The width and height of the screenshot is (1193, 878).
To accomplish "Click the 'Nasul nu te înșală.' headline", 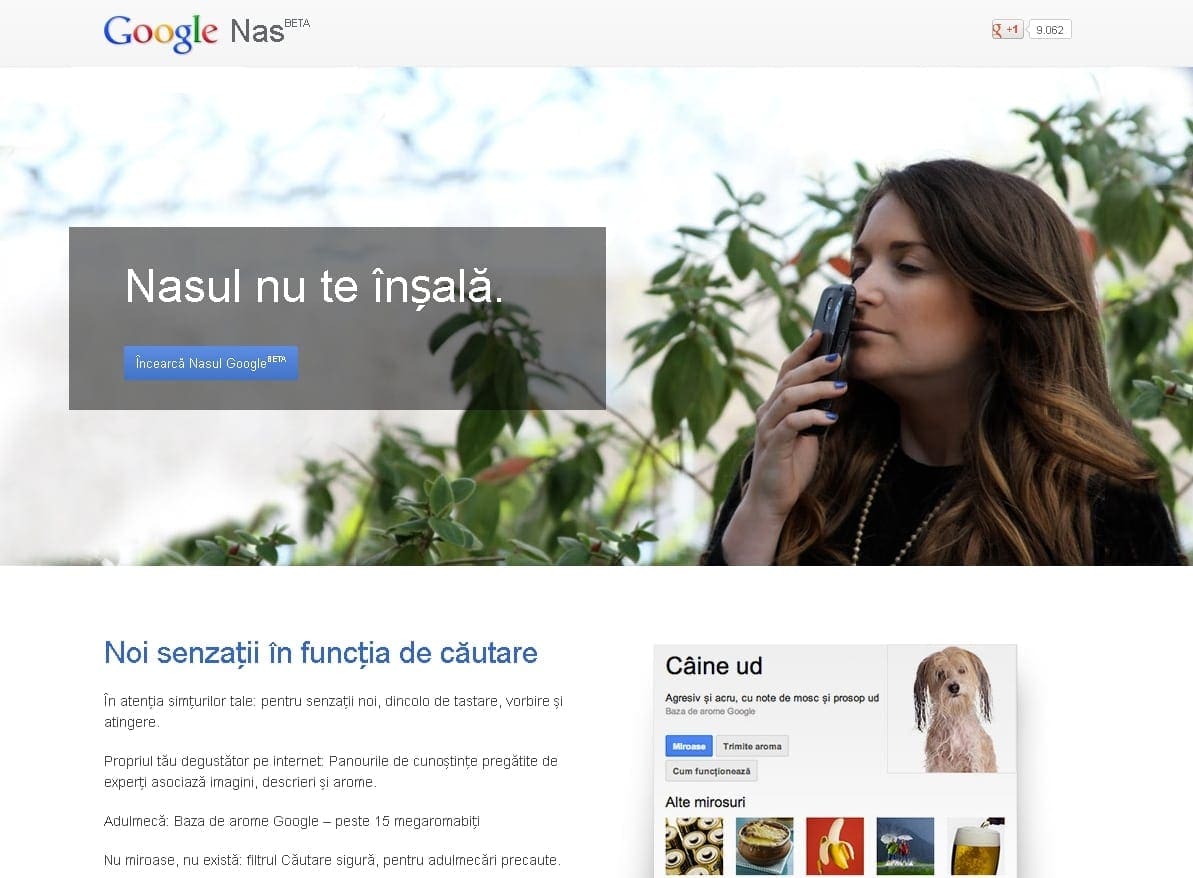I will point(314,286).
